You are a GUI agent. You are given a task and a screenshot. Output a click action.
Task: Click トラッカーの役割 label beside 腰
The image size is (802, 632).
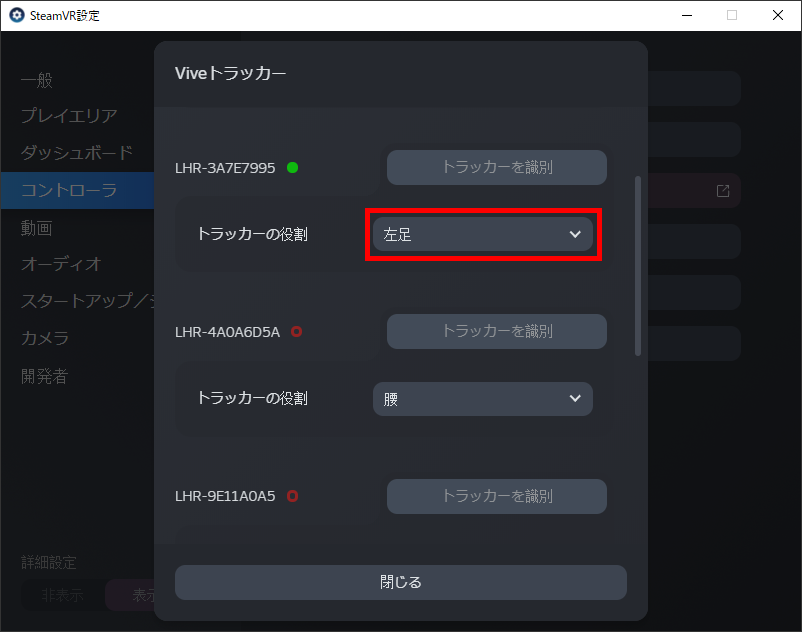(252, 398)
